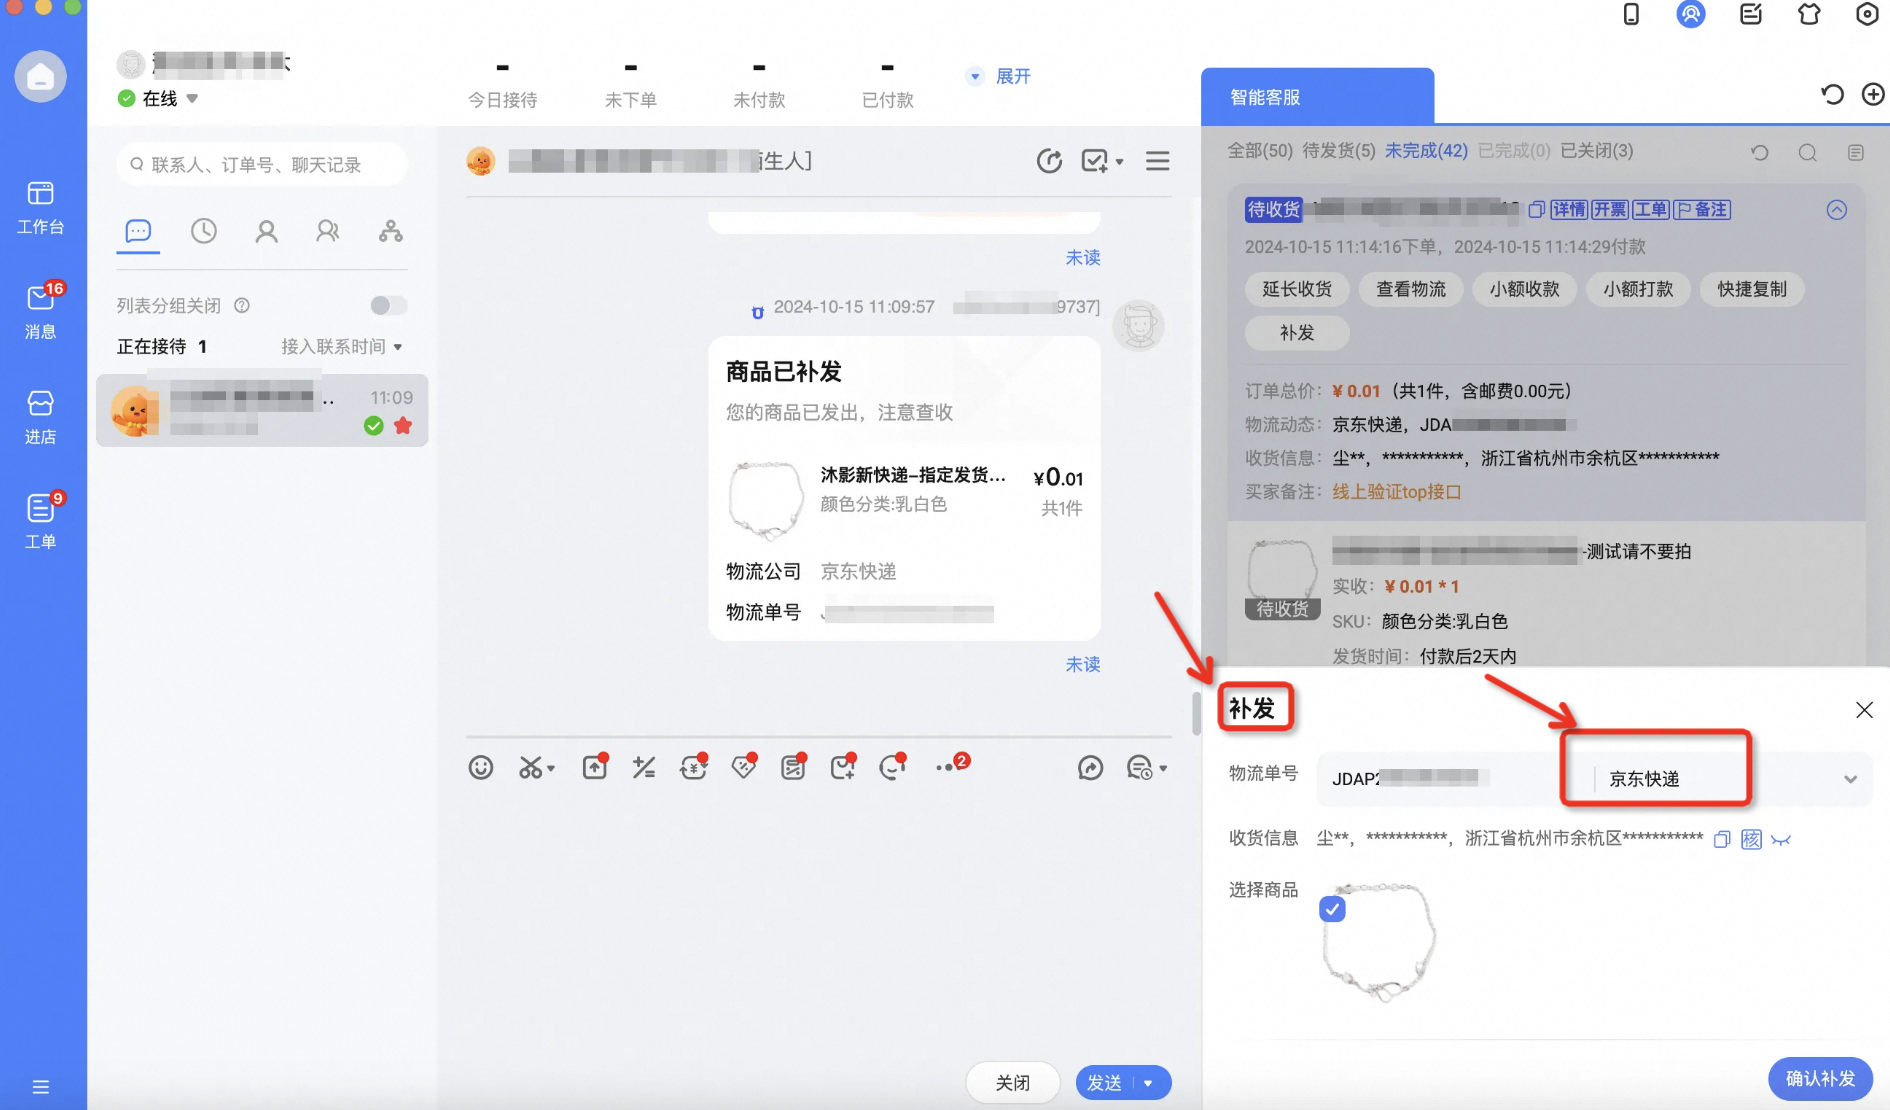The height and width of the screenshot is (1110, 1890).
Task: Copy 收货信息 address in 补发 form
Action: click(1721, 840)
